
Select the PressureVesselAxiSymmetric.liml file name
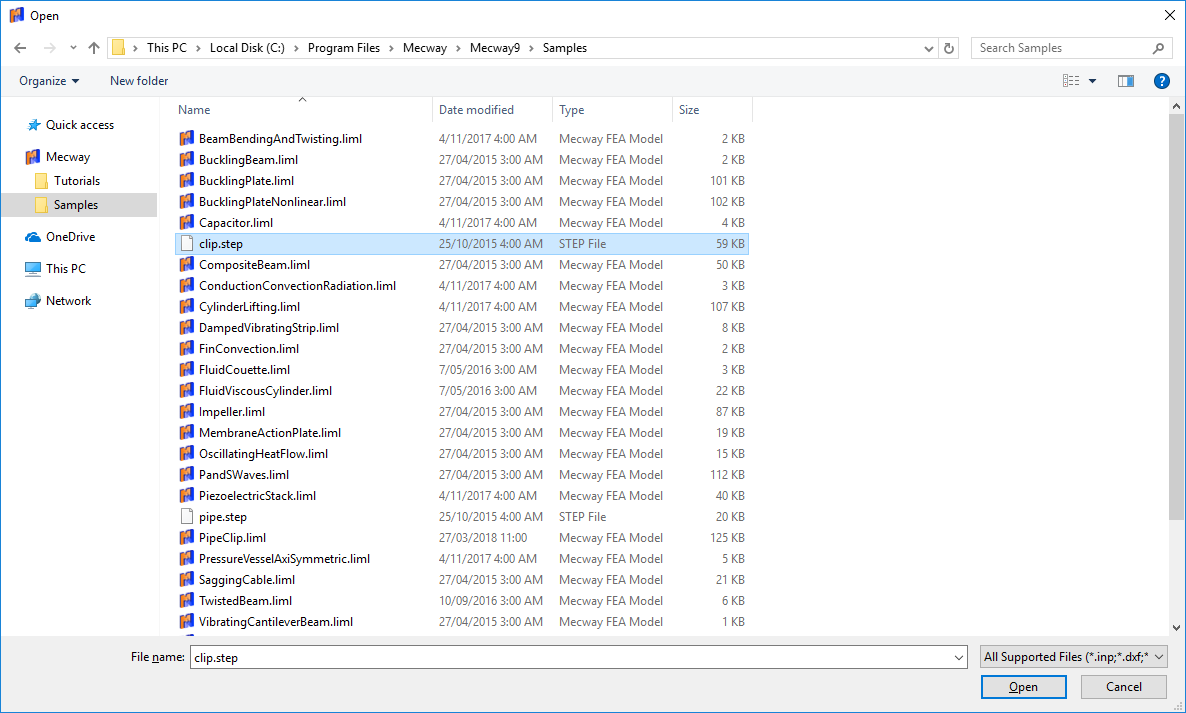point(284,559)
